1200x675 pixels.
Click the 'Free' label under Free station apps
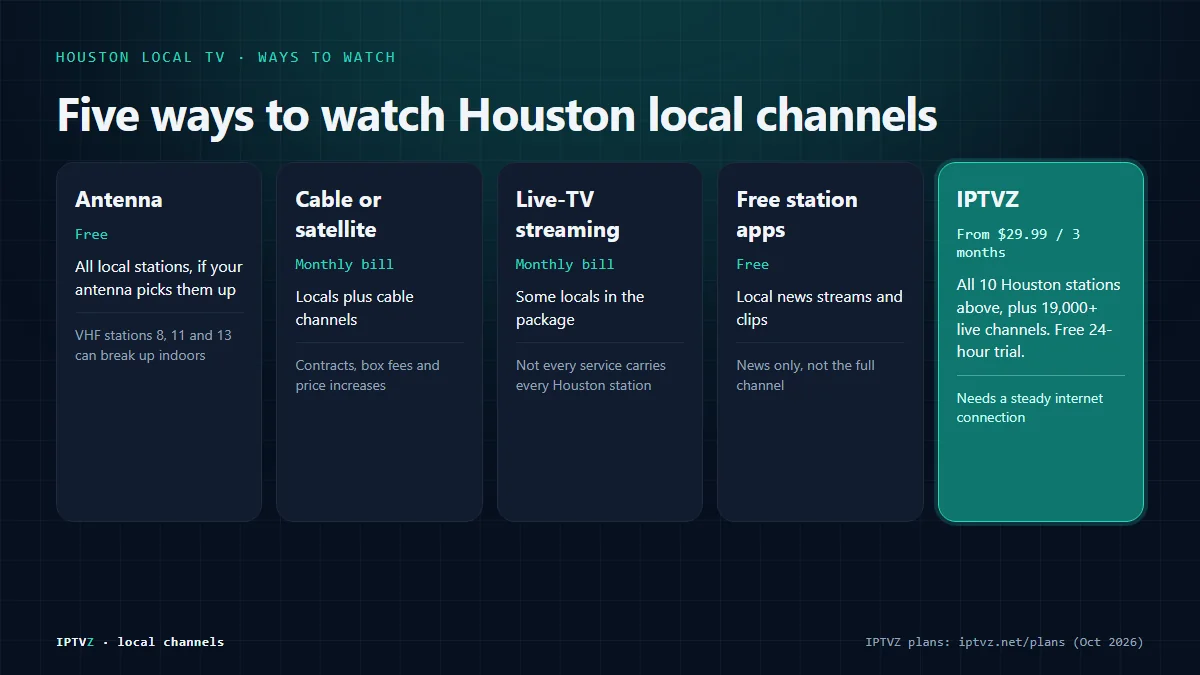(x=753, y=264)
